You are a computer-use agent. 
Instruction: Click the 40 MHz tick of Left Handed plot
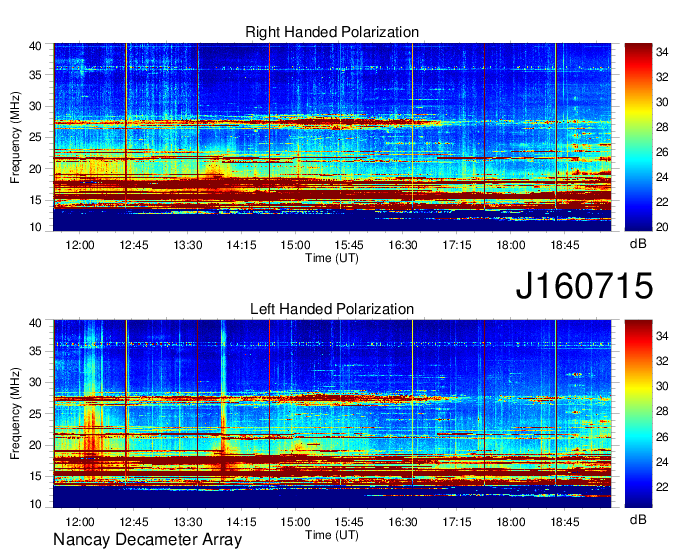pyautogui.click(x=35, y=323)
